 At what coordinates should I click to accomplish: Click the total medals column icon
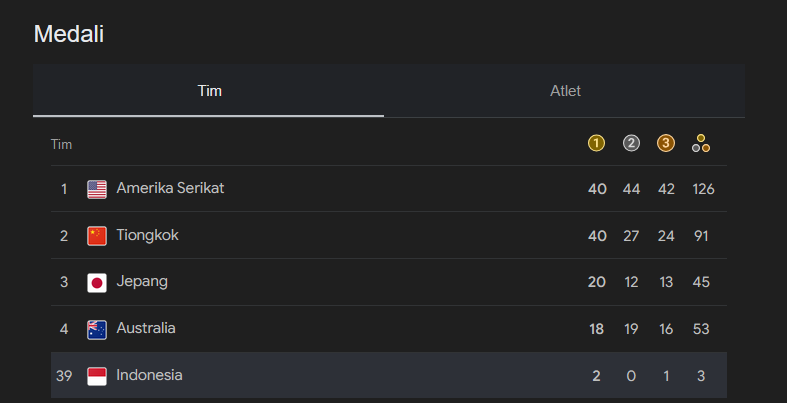pos(701,143)
